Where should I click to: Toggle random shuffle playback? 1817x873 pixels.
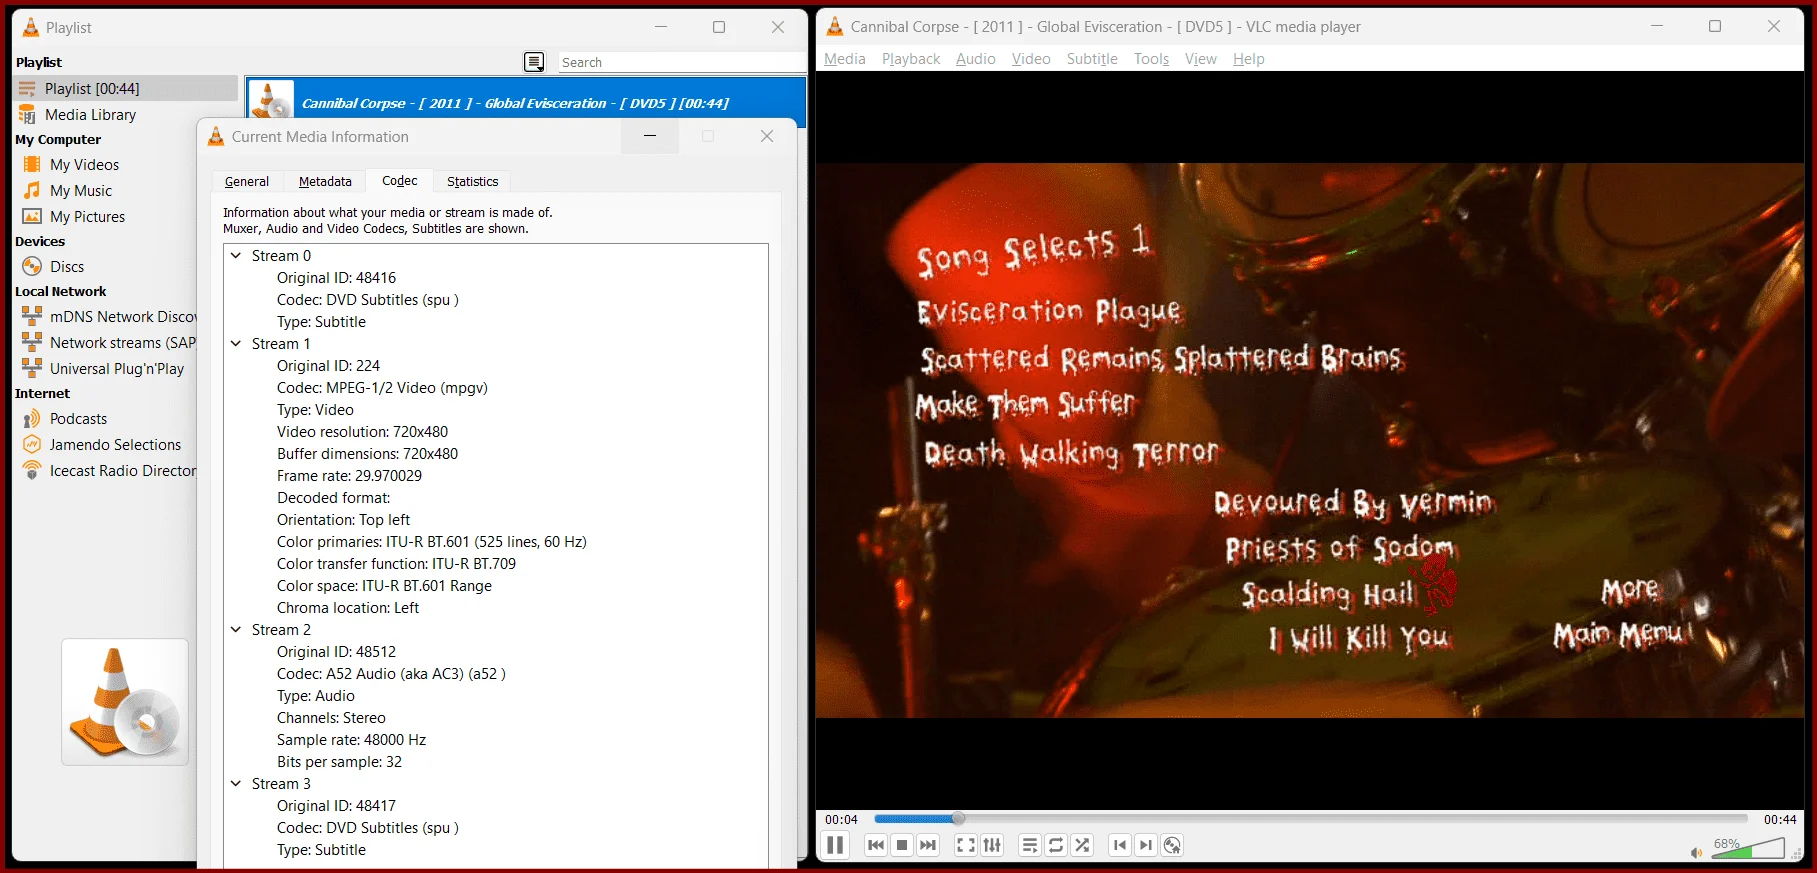(1082, 845)
